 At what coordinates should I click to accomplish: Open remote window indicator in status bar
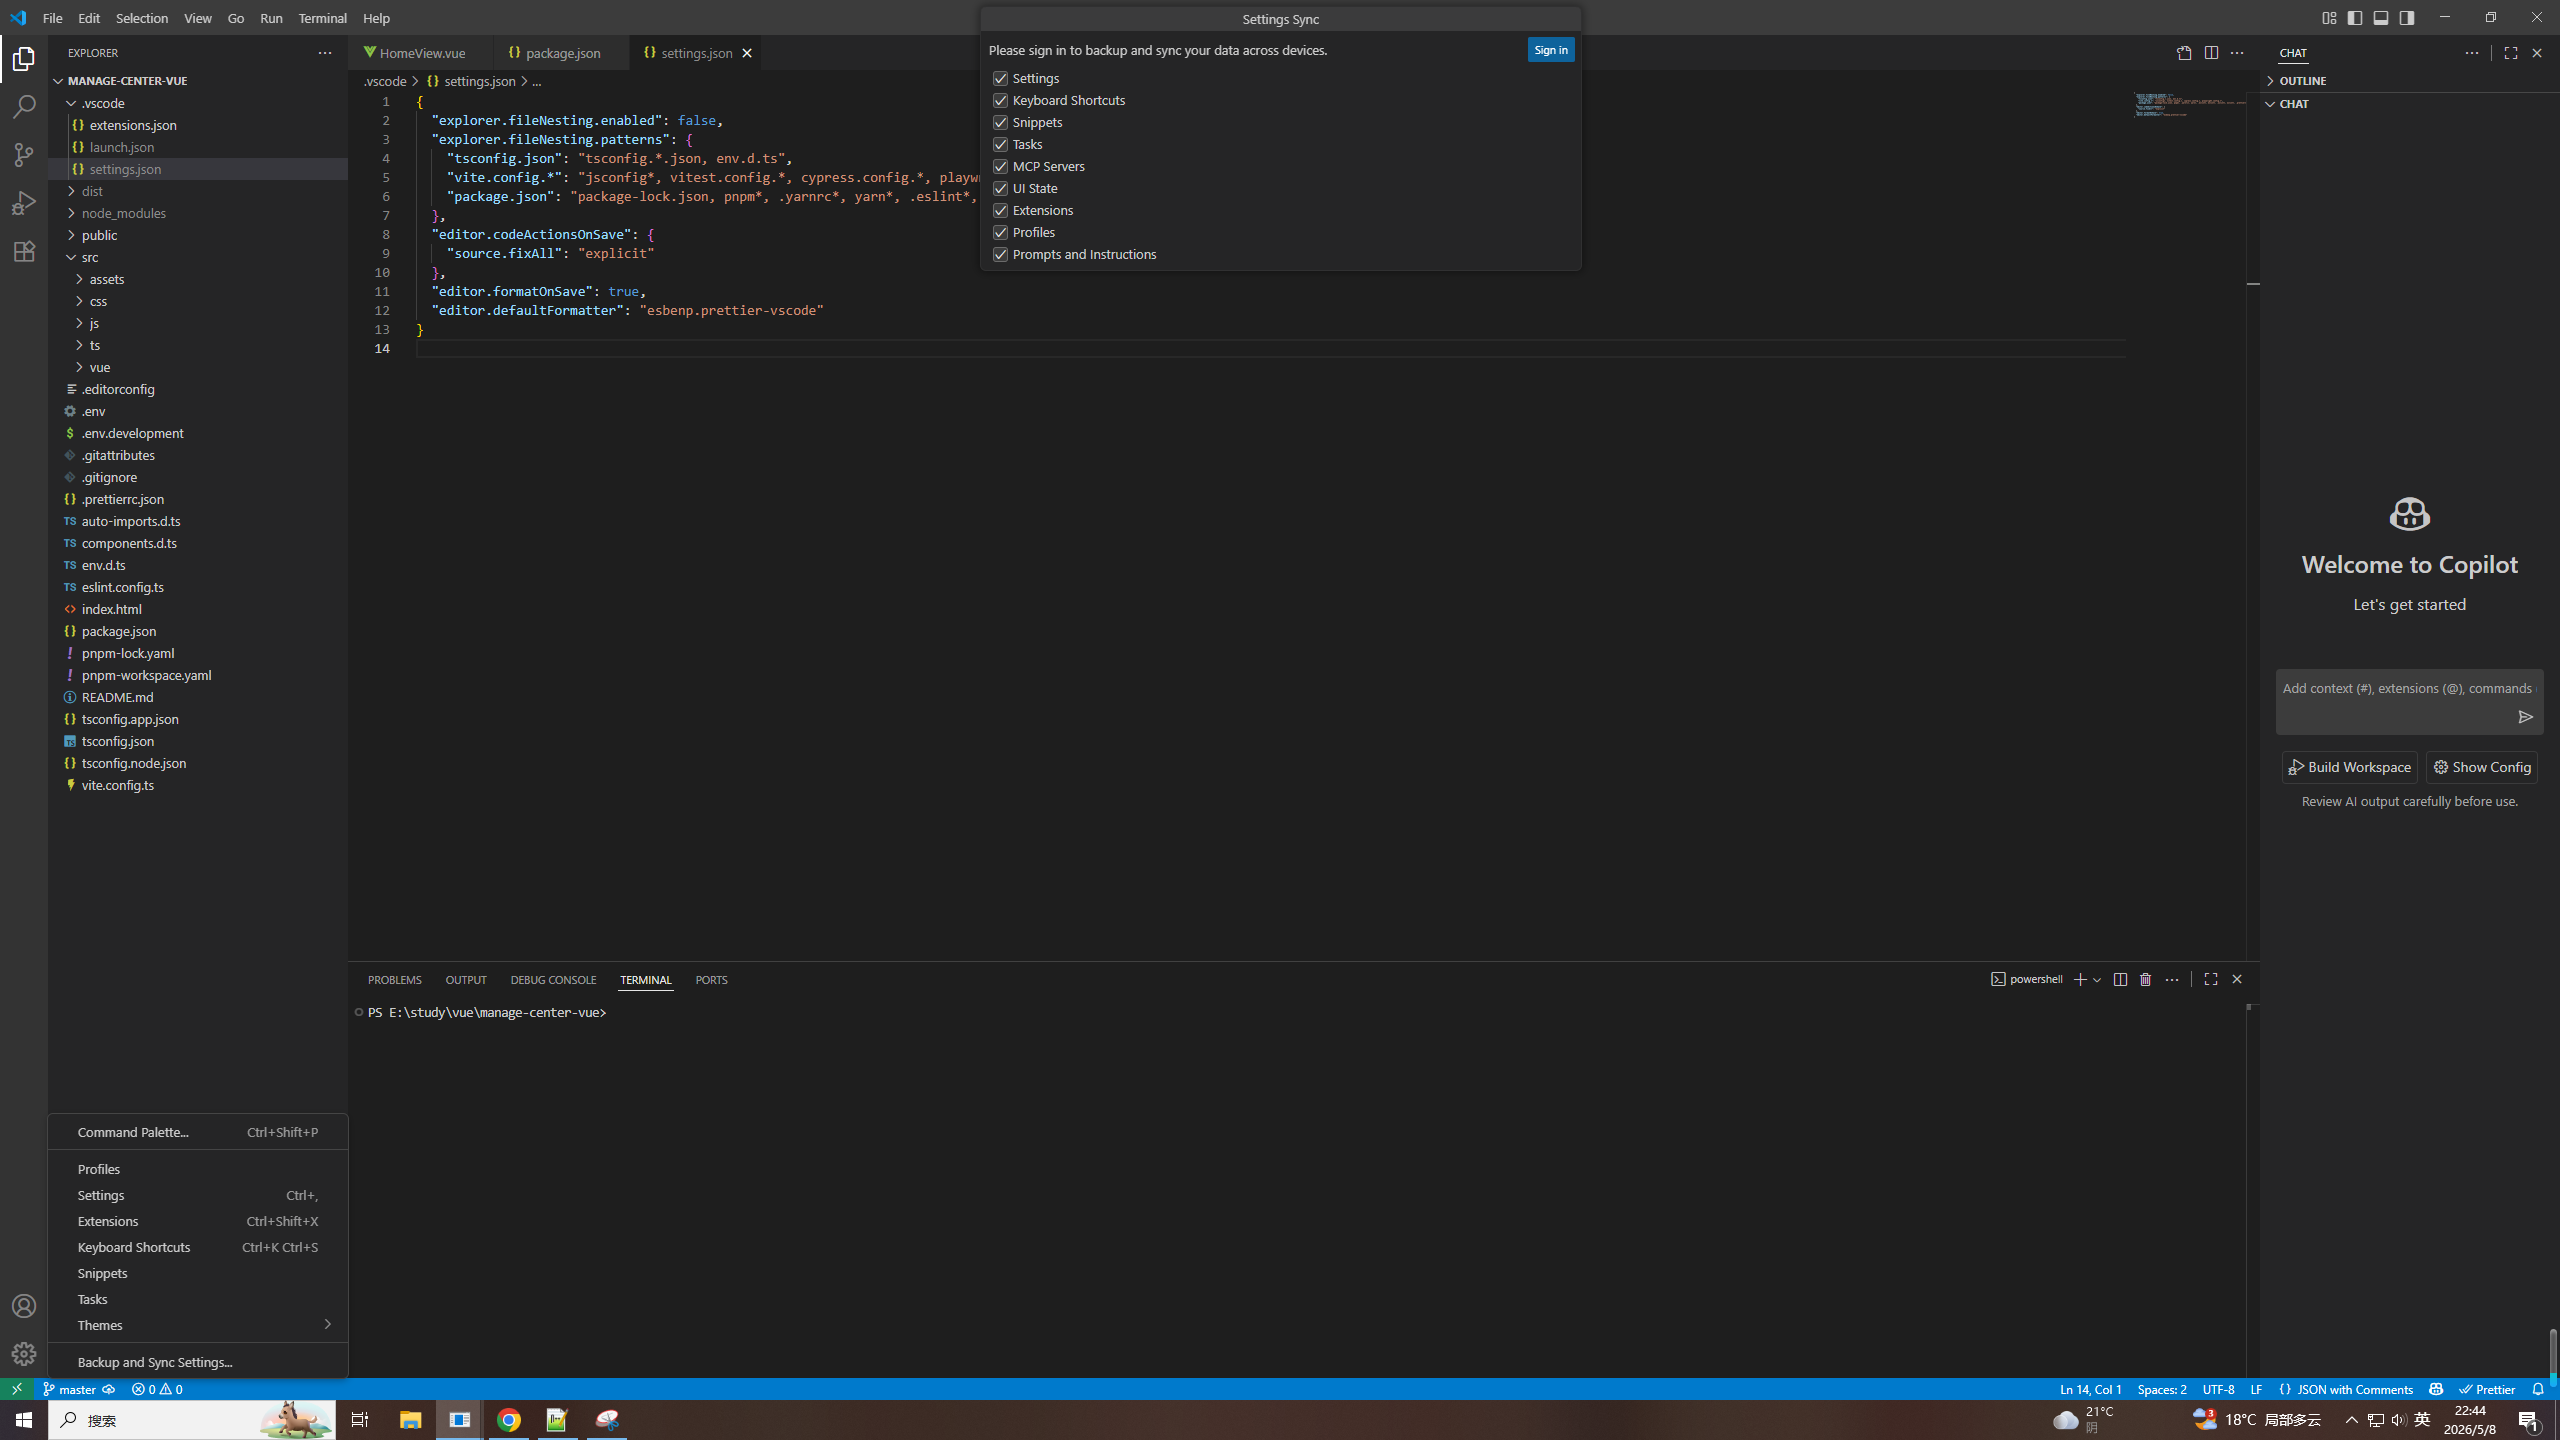coord(17,1389)
